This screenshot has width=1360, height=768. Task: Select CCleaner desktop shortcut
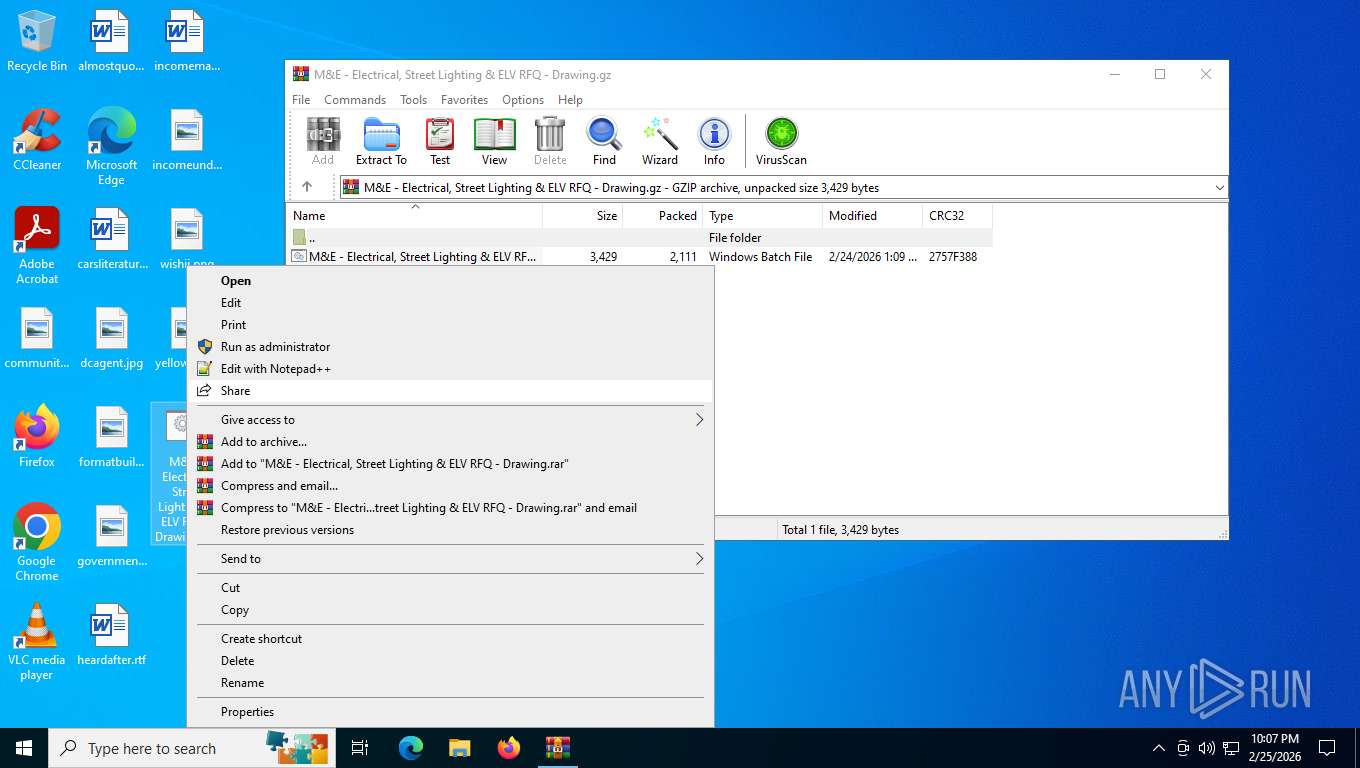(x=37, y=141)
